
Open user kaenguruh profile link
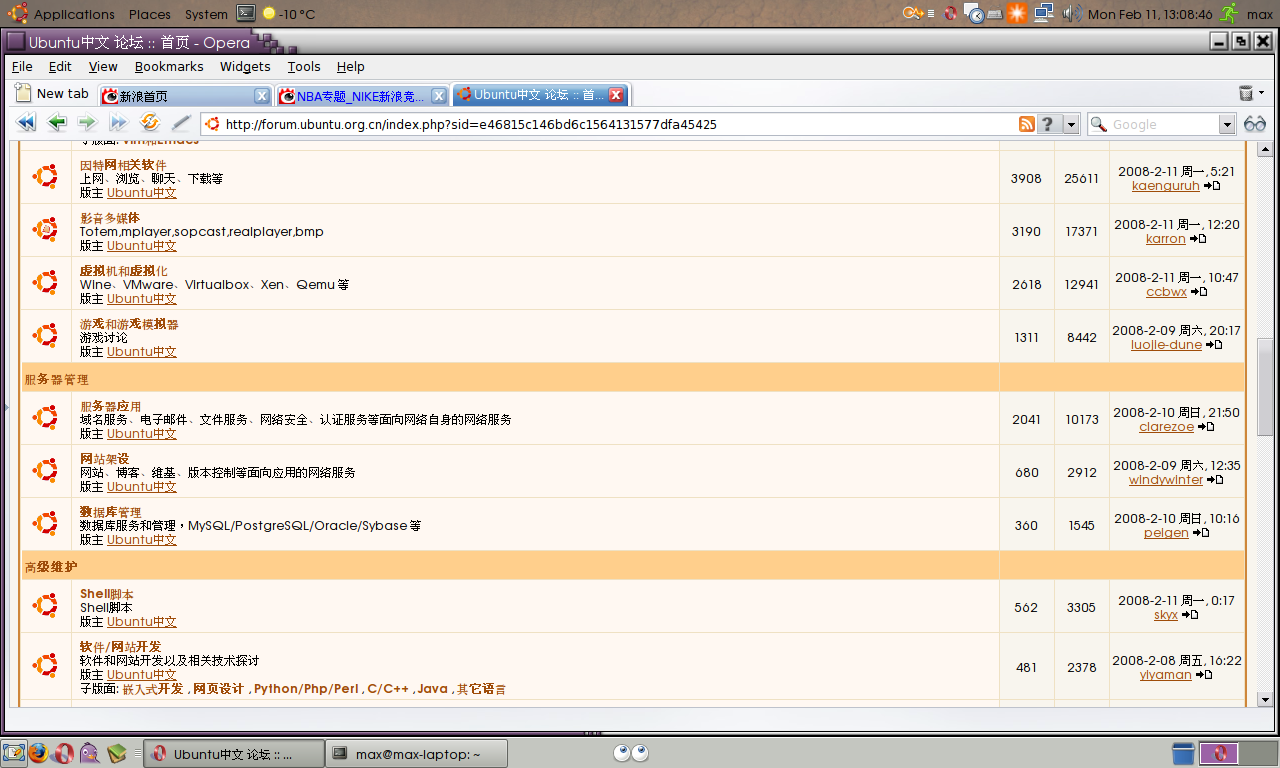pos(1165,185)
